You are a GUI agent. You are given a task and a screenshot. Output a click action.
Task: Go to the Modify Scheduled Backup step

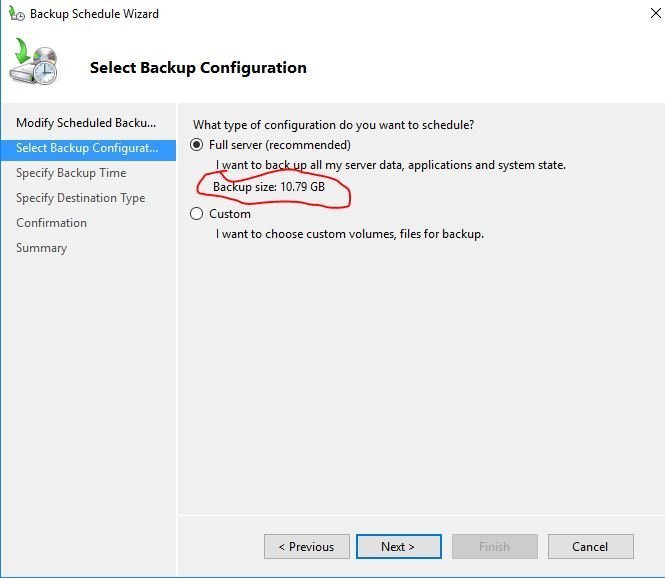86,123
